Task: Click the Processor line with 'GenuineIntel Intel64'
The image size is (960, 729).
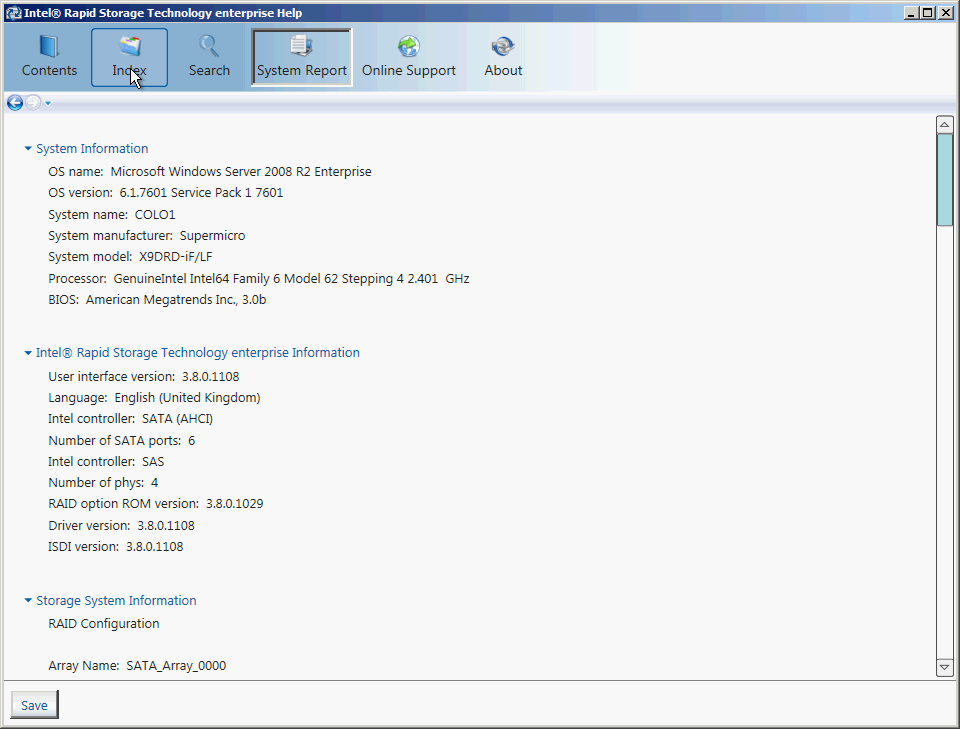Action: (259, 279)
